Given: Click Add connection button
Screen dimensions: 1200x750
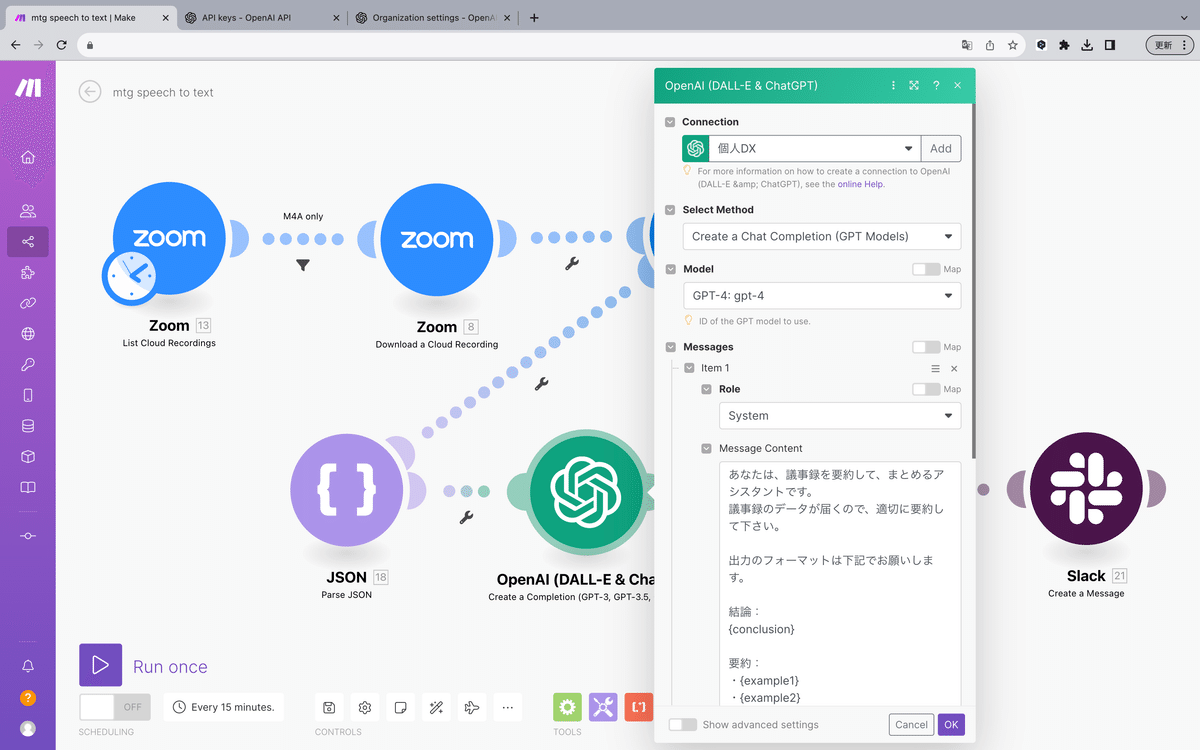Looking at the screenshot, I should point(941,148).
